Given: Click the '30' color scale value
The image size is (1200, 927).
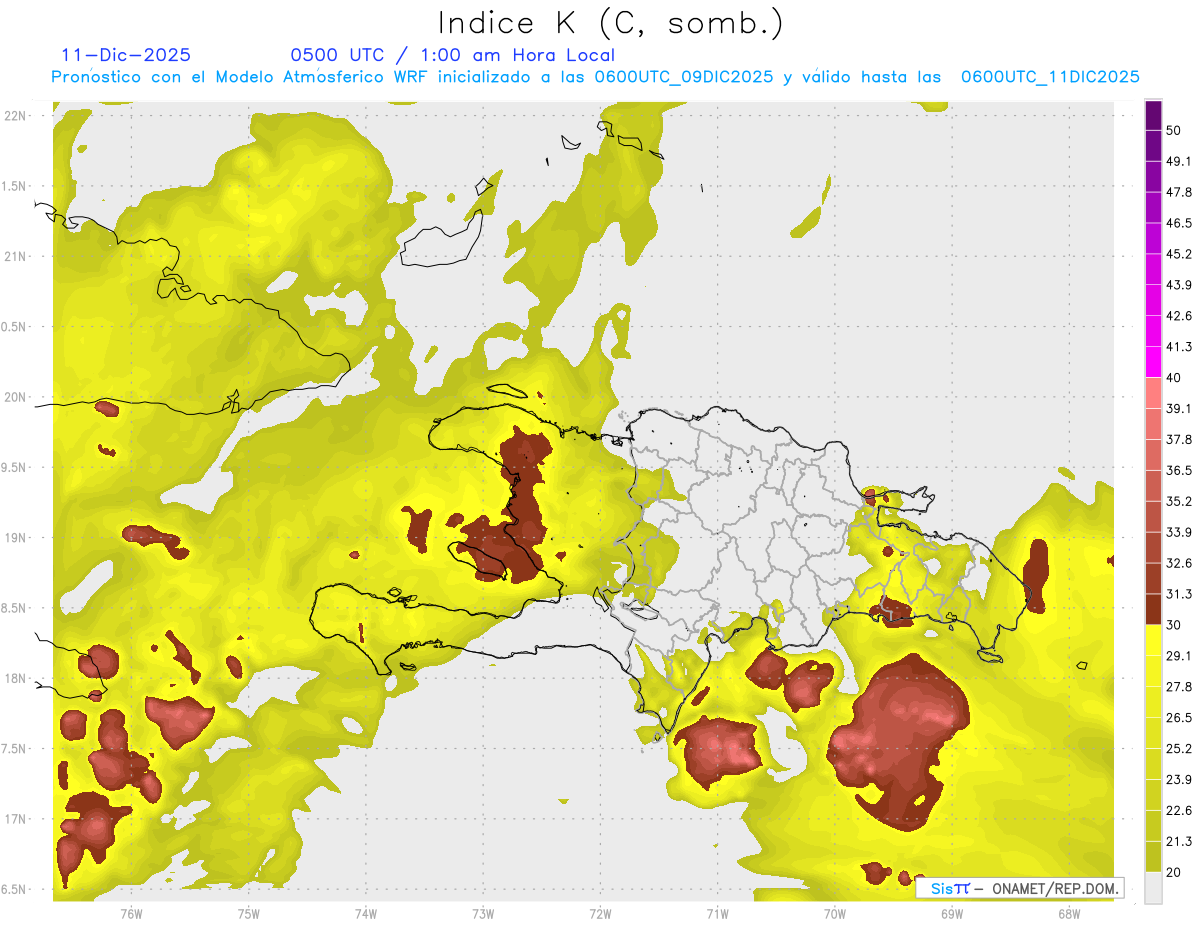Looking at the screenshot, I should (1175, 625).
